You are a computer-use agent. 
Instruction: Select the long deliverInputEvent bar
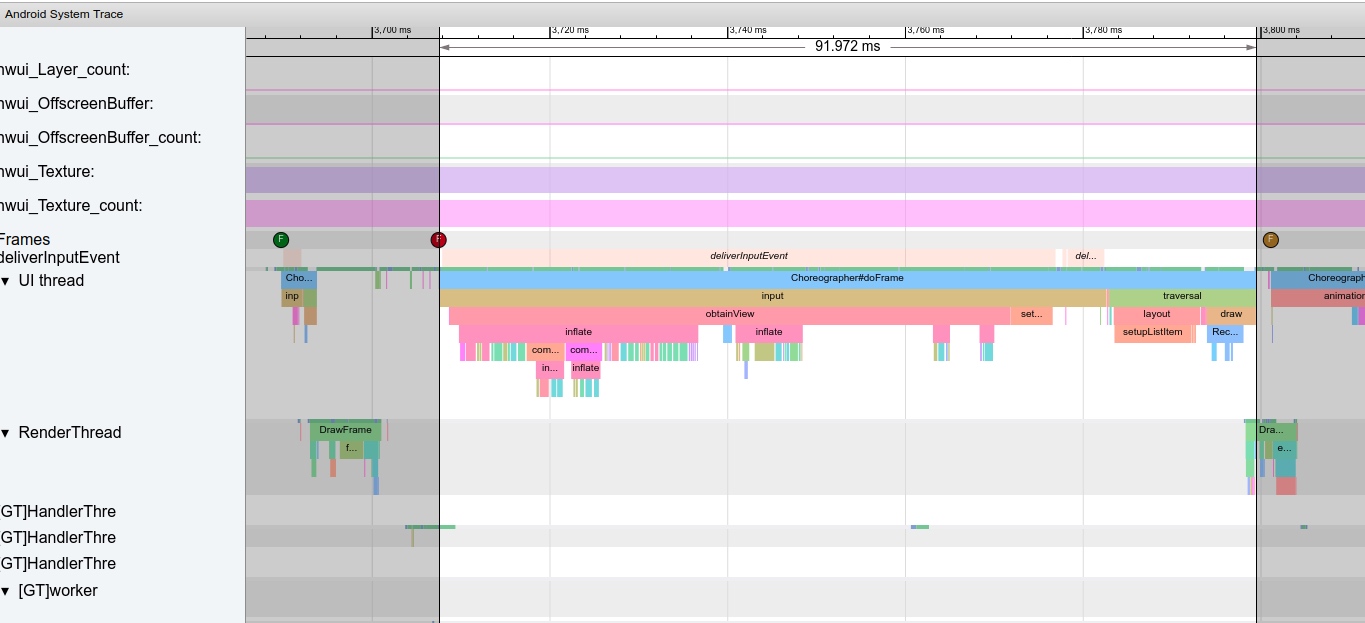coord(748,257)
